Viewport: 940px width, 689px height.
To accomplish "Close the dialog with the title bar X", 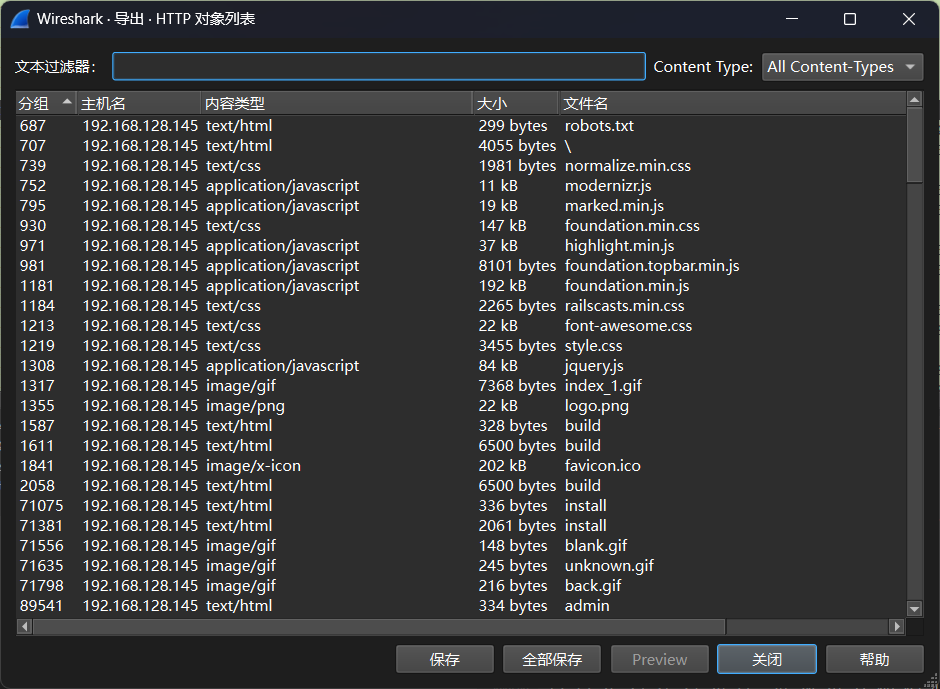I will coord(908,19).
